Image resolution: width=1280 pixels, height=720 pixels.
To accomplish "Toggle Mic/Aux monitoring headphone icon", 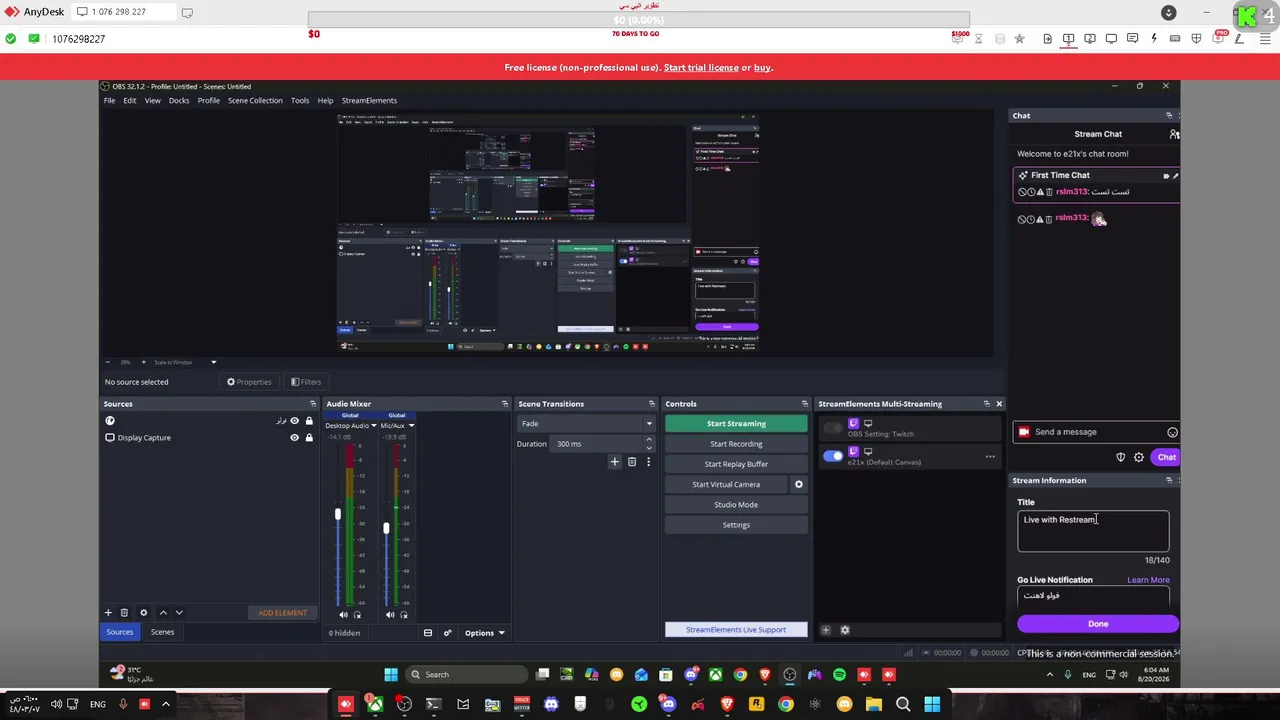I will click(x=403, y=615).
